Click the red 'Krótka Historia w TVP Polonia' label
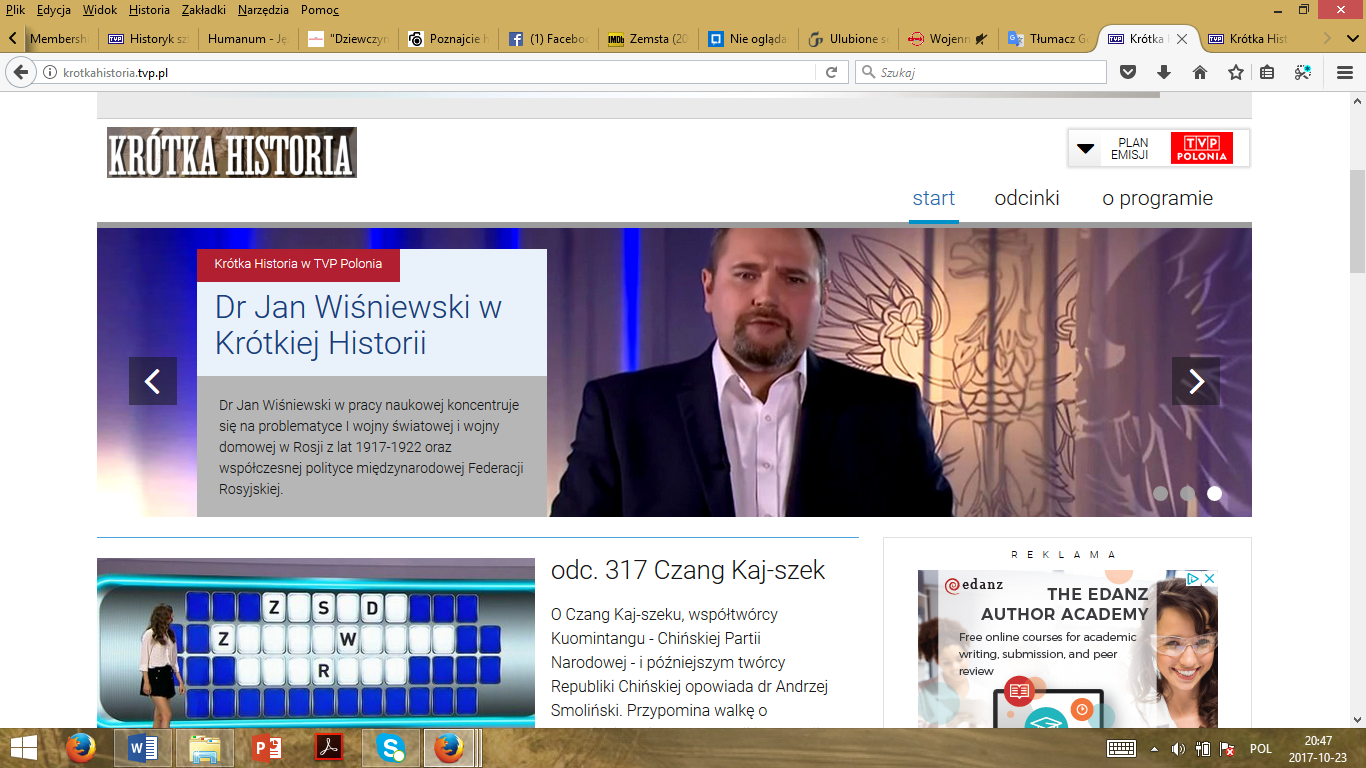Image resolution: width=1366 pixels, height=768 pixels. click(x=298, y=264)
